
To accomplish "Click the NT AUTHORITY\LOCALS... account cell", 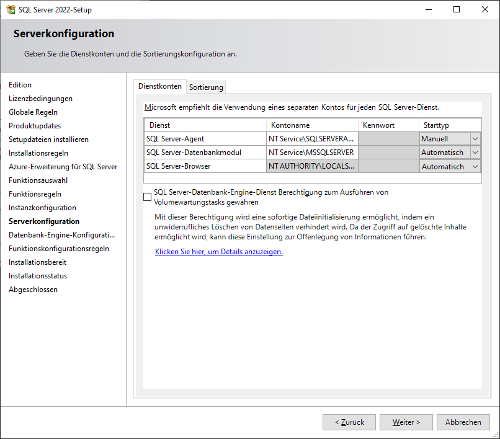I will click(312, 166).
